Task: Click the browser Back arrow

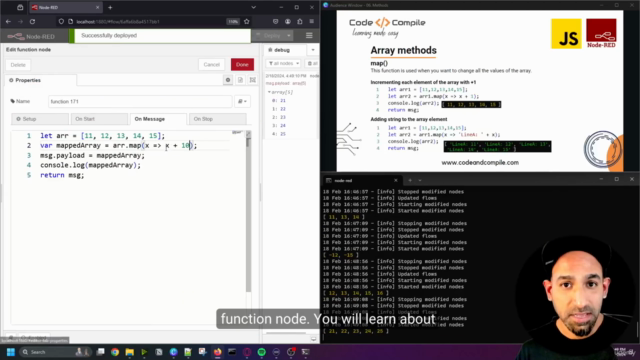Action: click(x=9, y=22)
